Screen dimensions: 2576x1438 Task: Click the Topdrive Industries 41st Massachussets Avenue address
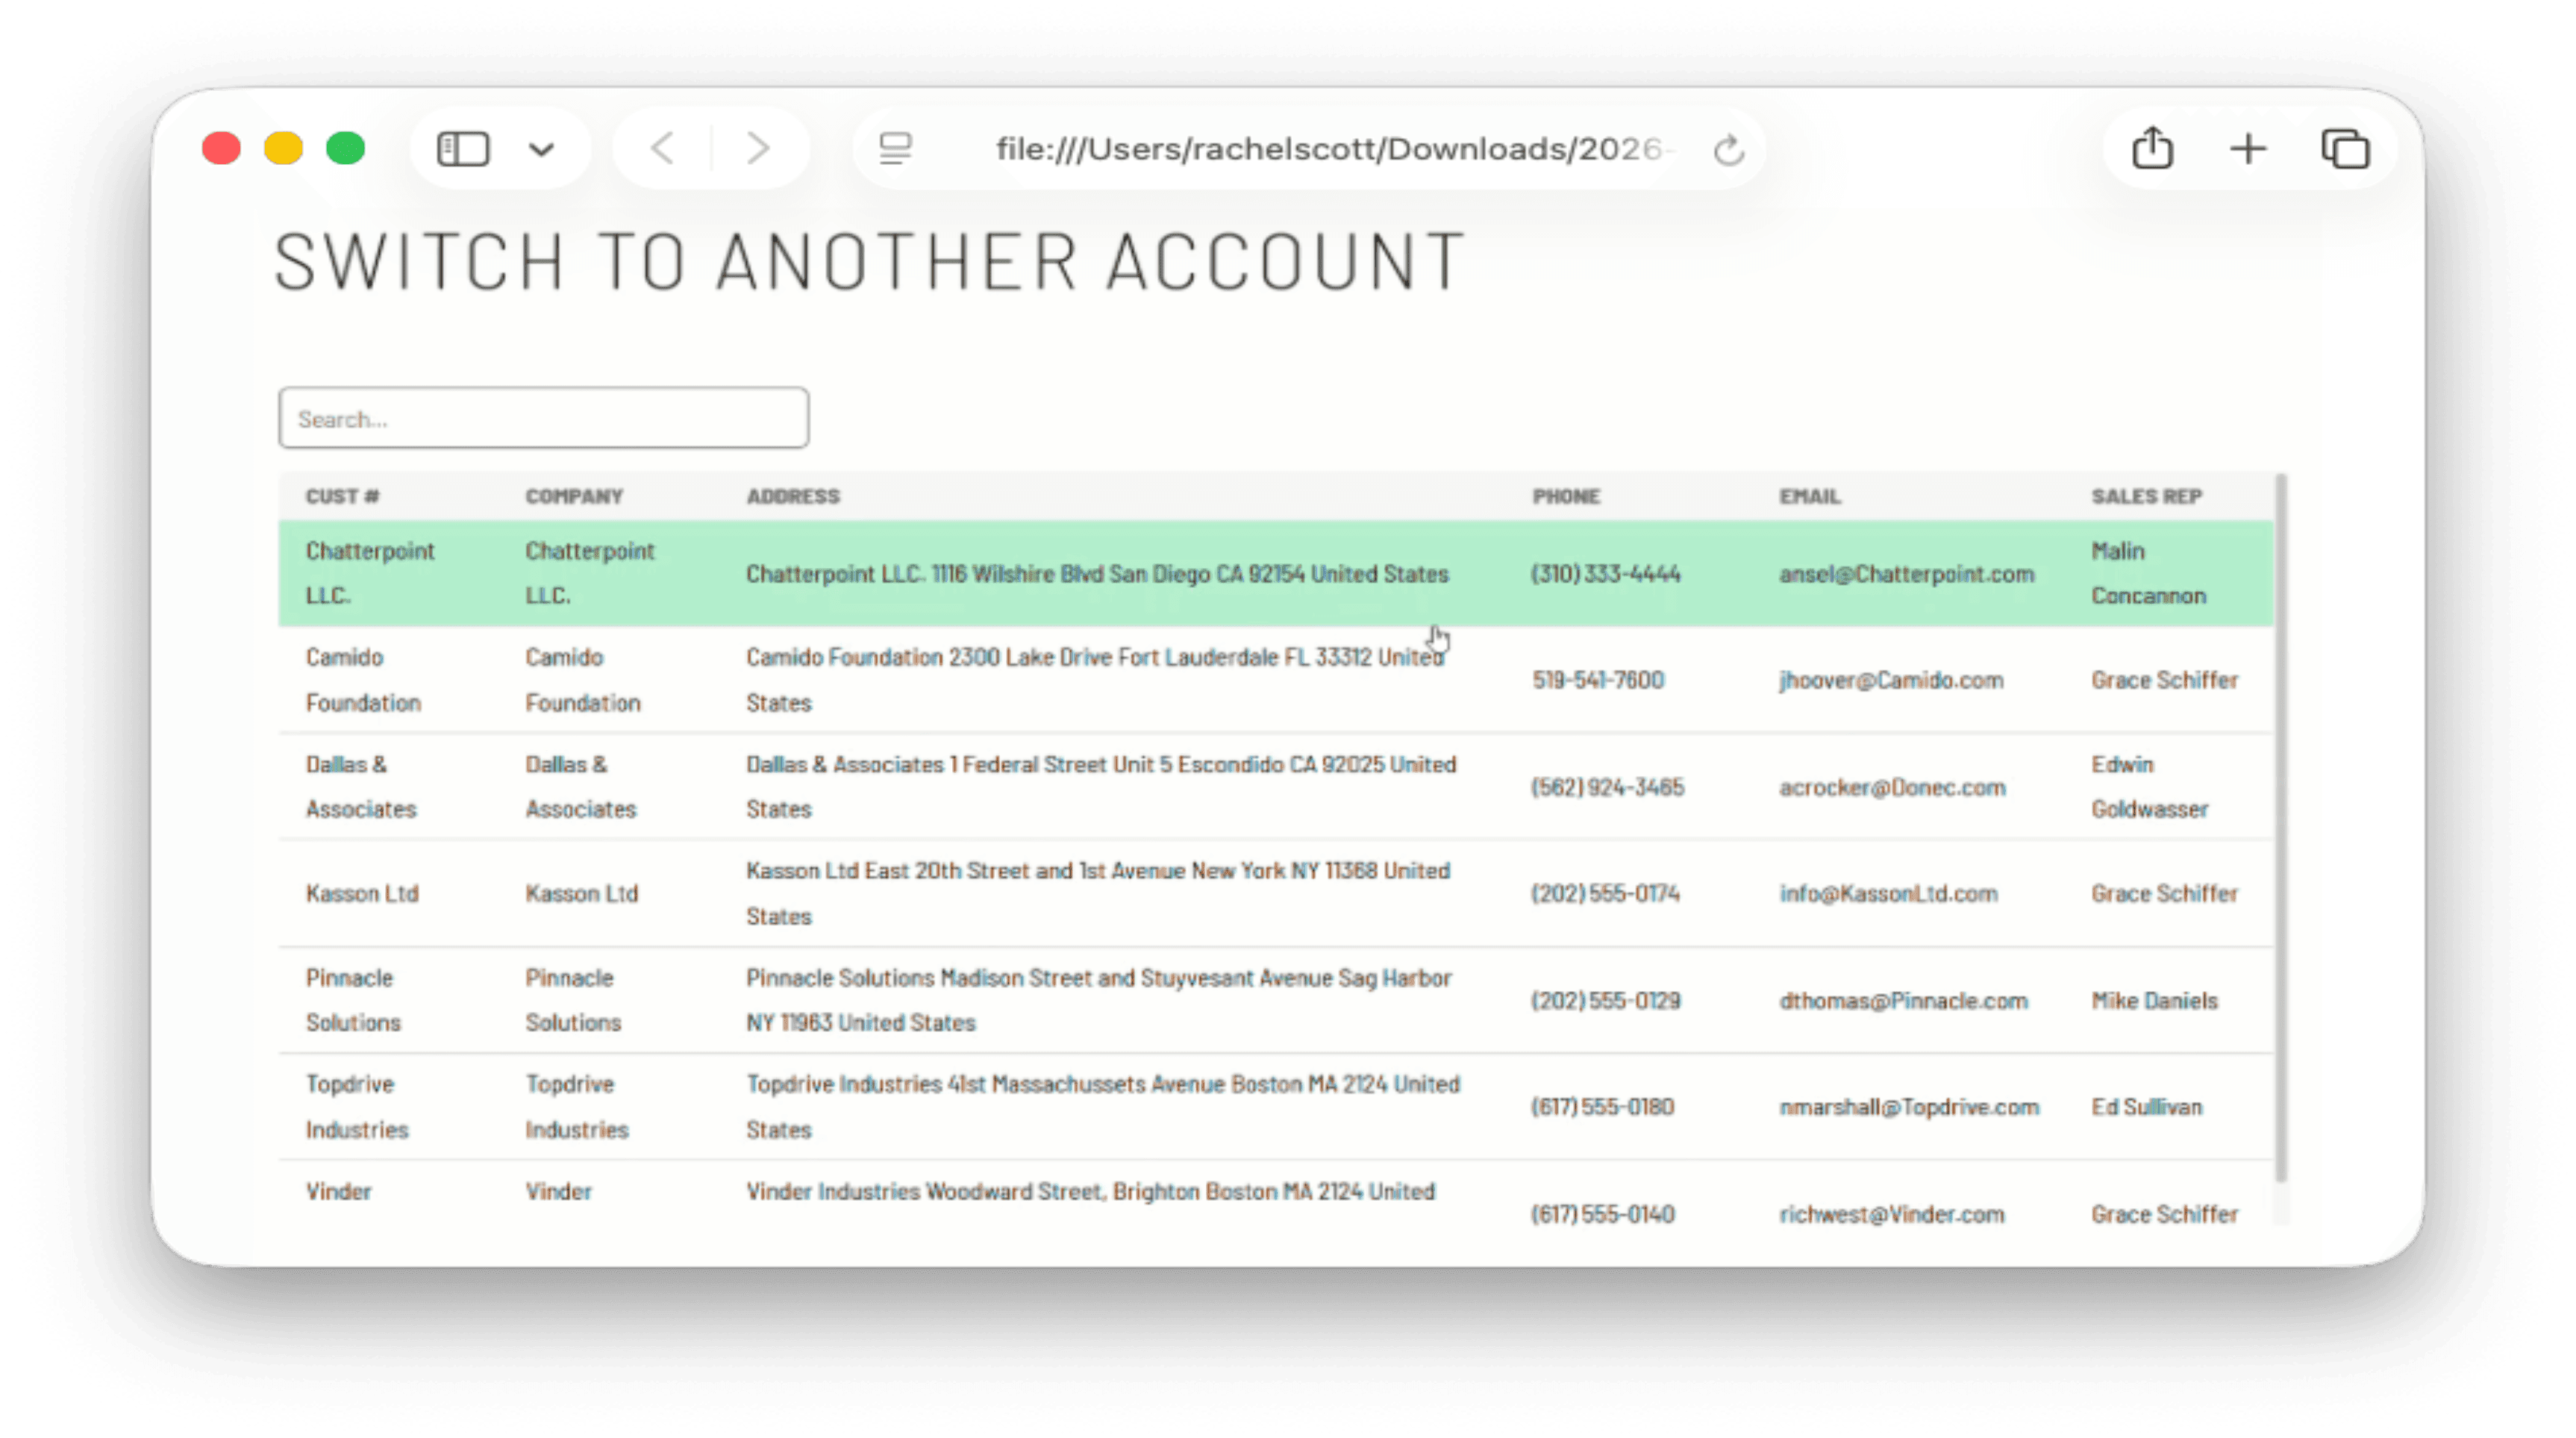[1103, 1106]
